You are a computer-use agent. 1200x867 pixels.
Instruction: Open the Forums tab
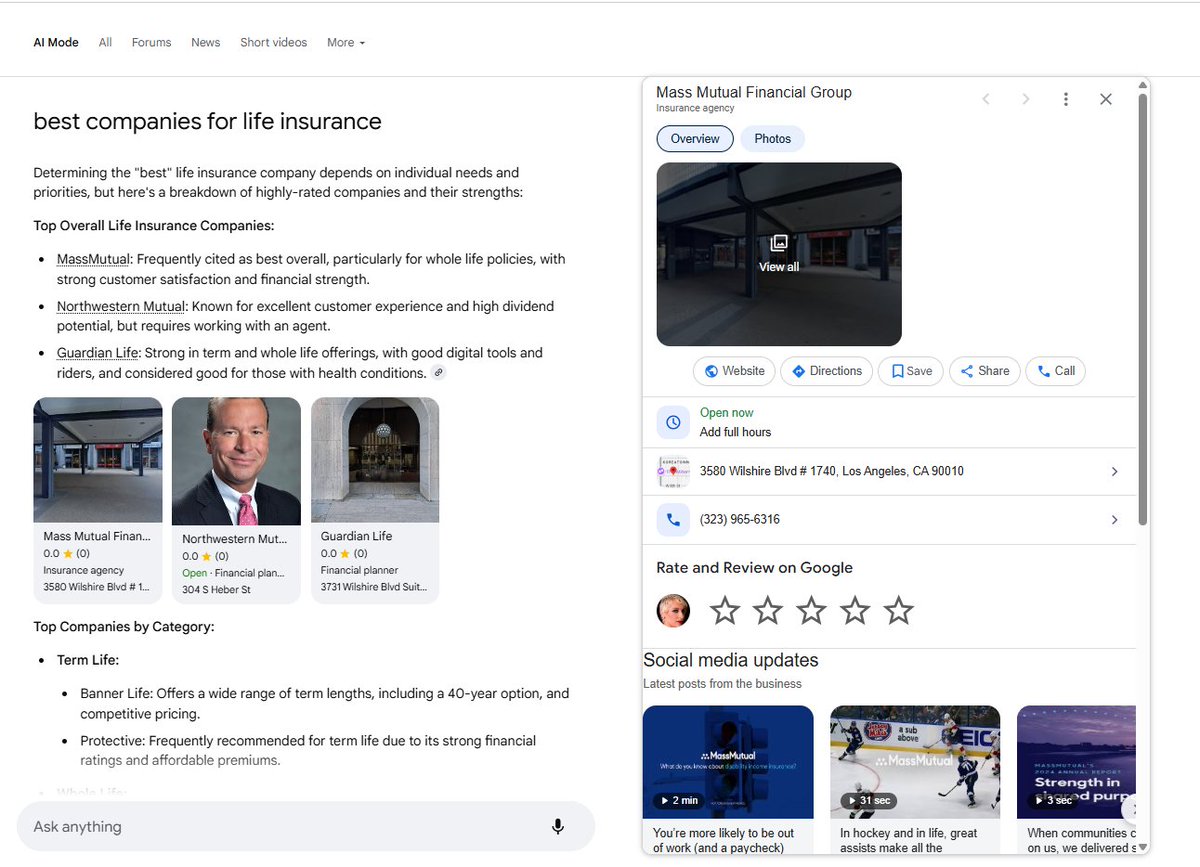pyautogui.click(x=152, y=43)
